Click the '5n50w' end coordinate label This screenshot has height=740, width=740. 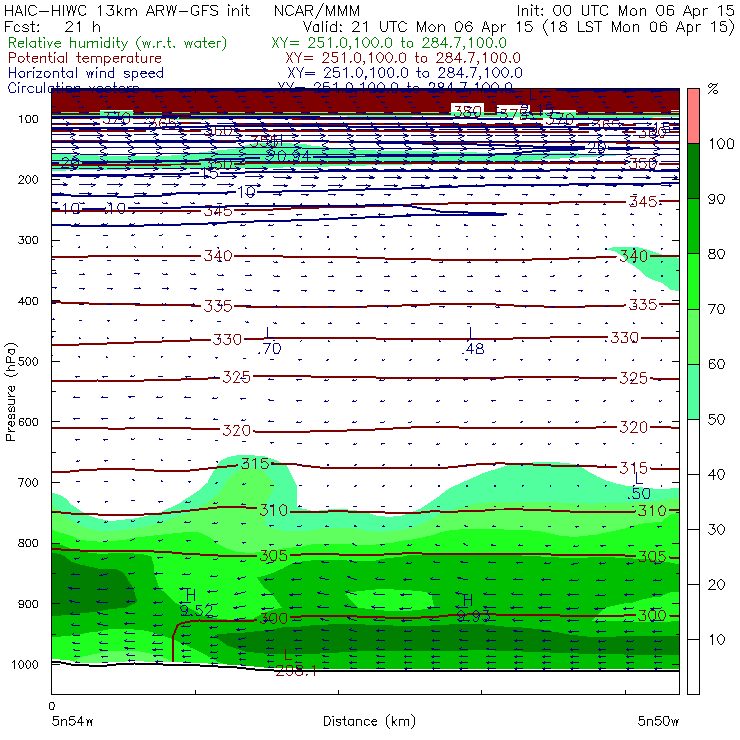pos(658,722)
